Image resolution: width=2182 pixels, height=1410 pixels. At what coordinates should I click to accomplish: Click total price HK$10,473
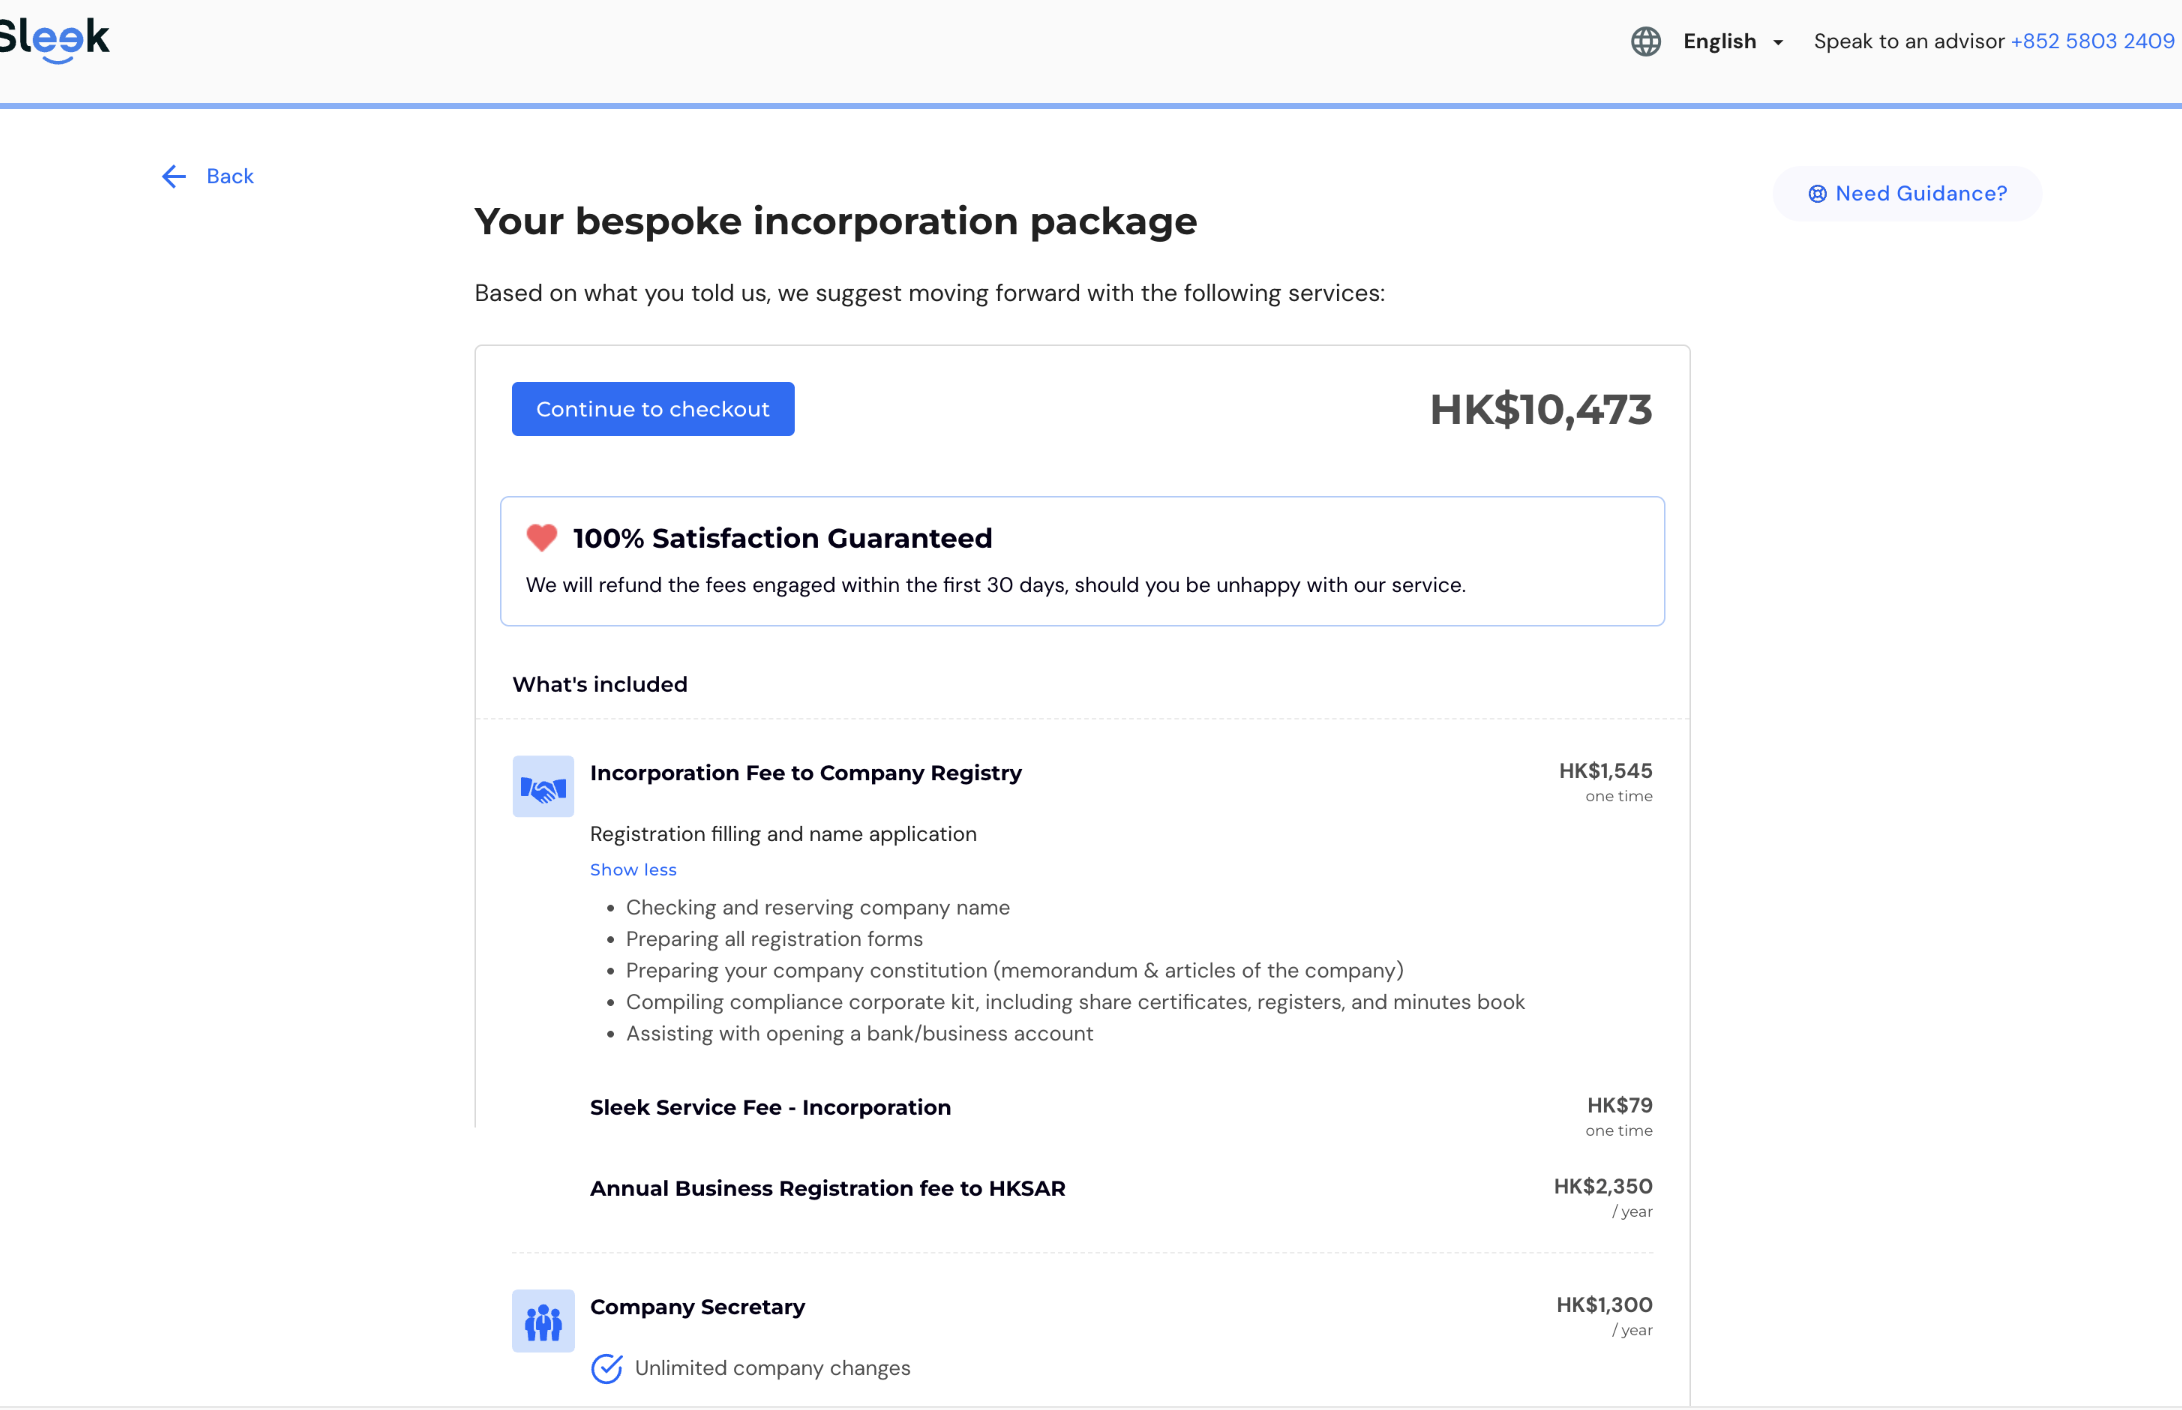point(1541,410)
